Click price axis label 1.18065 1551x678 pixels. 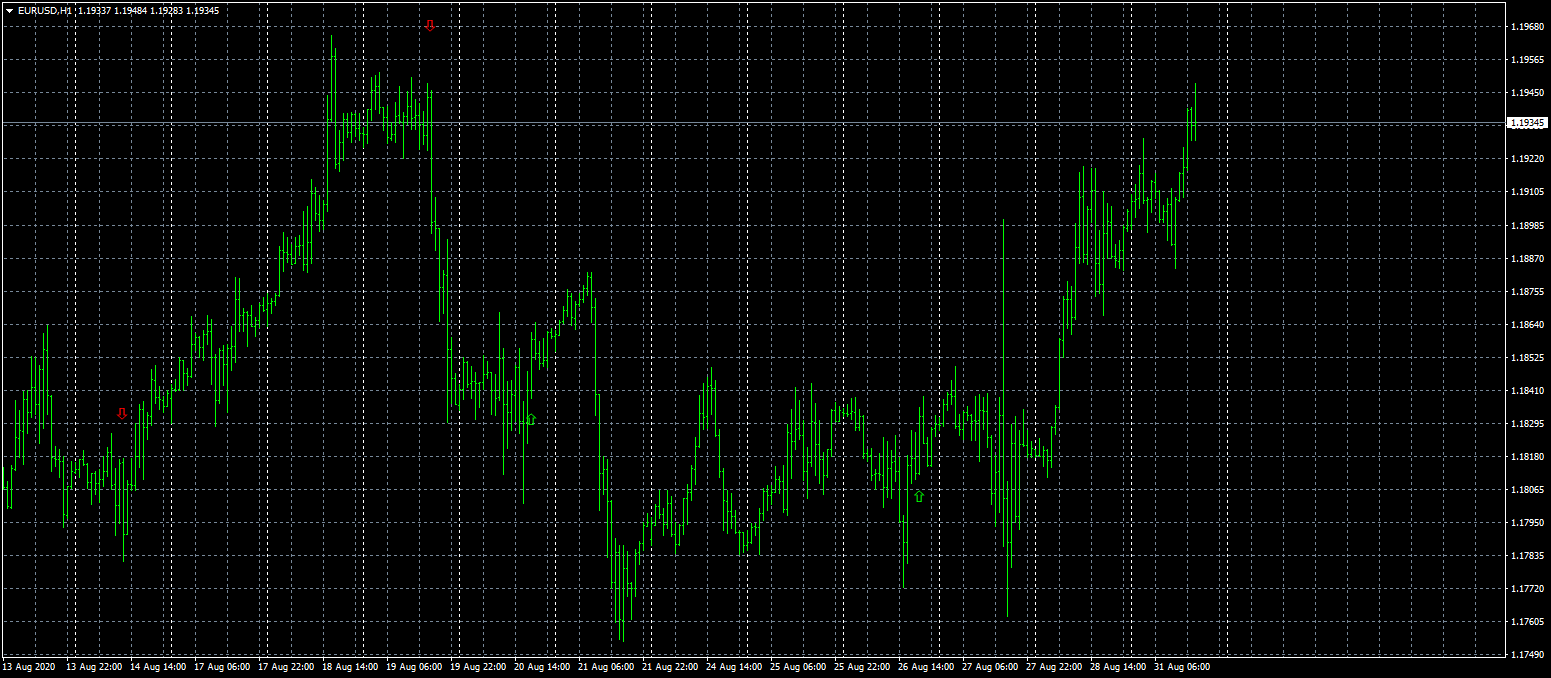click(x=1526, y=490)
